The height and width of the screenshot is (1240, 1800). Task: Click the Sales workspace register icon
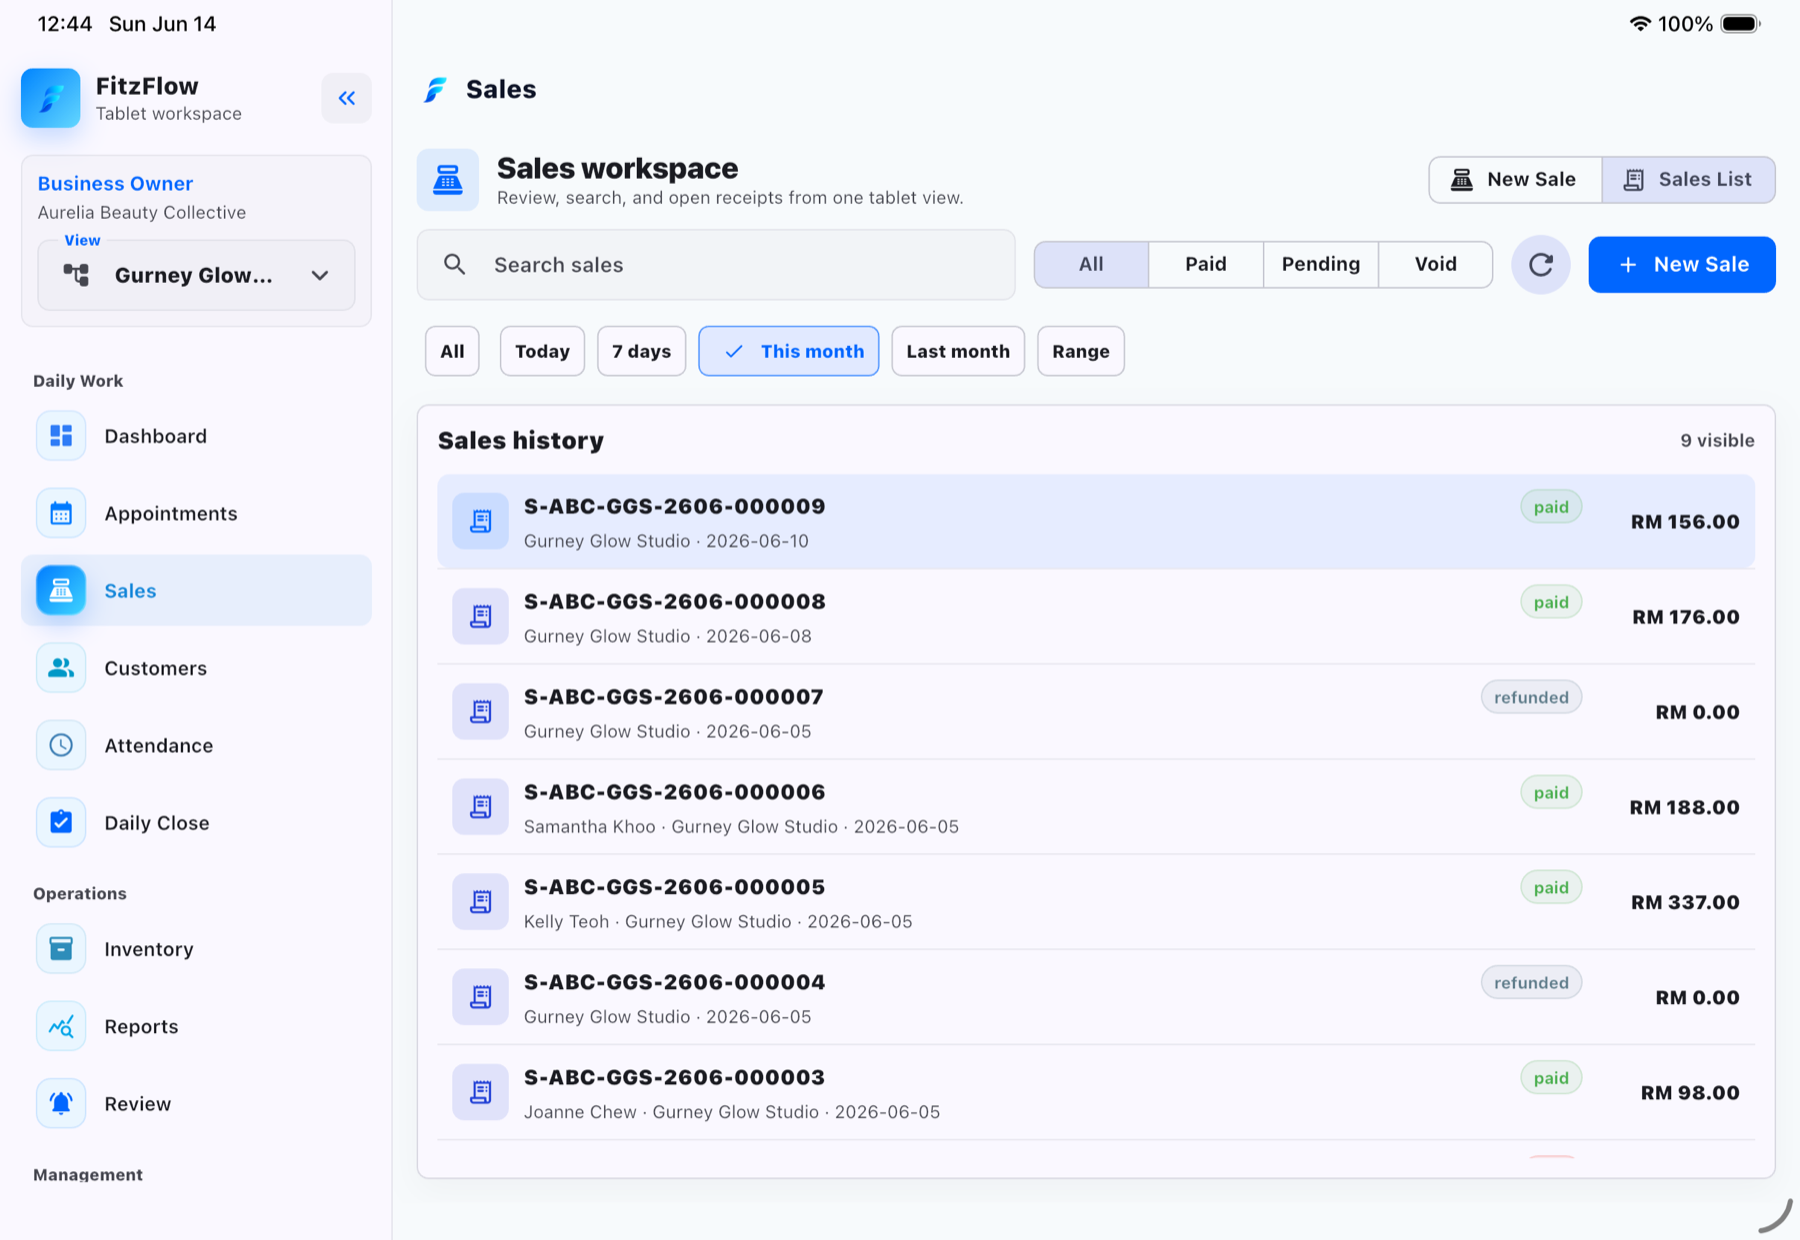[x=448, y=180]
